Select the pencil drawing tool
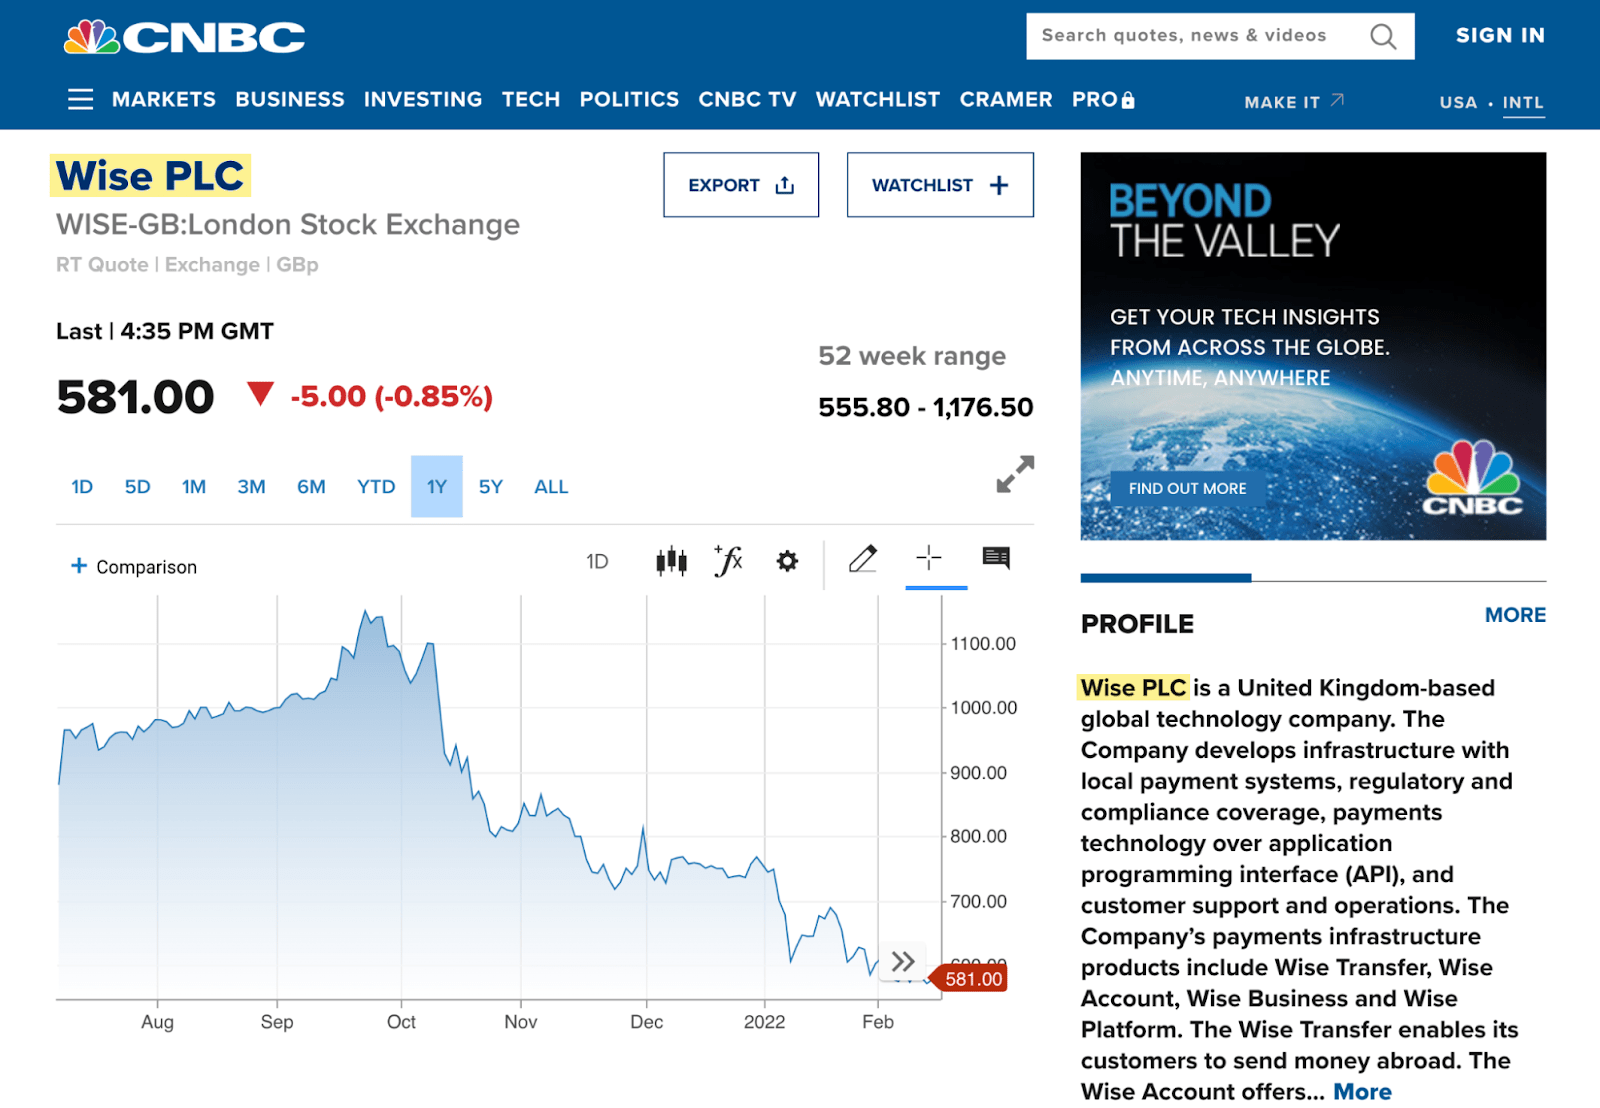This screenshot has height=1108, width=1600. click(x=862, y=558)
